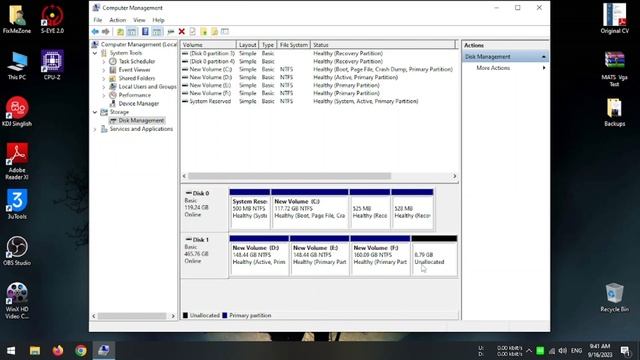Open the Action menu

click(x=118, y=20)
